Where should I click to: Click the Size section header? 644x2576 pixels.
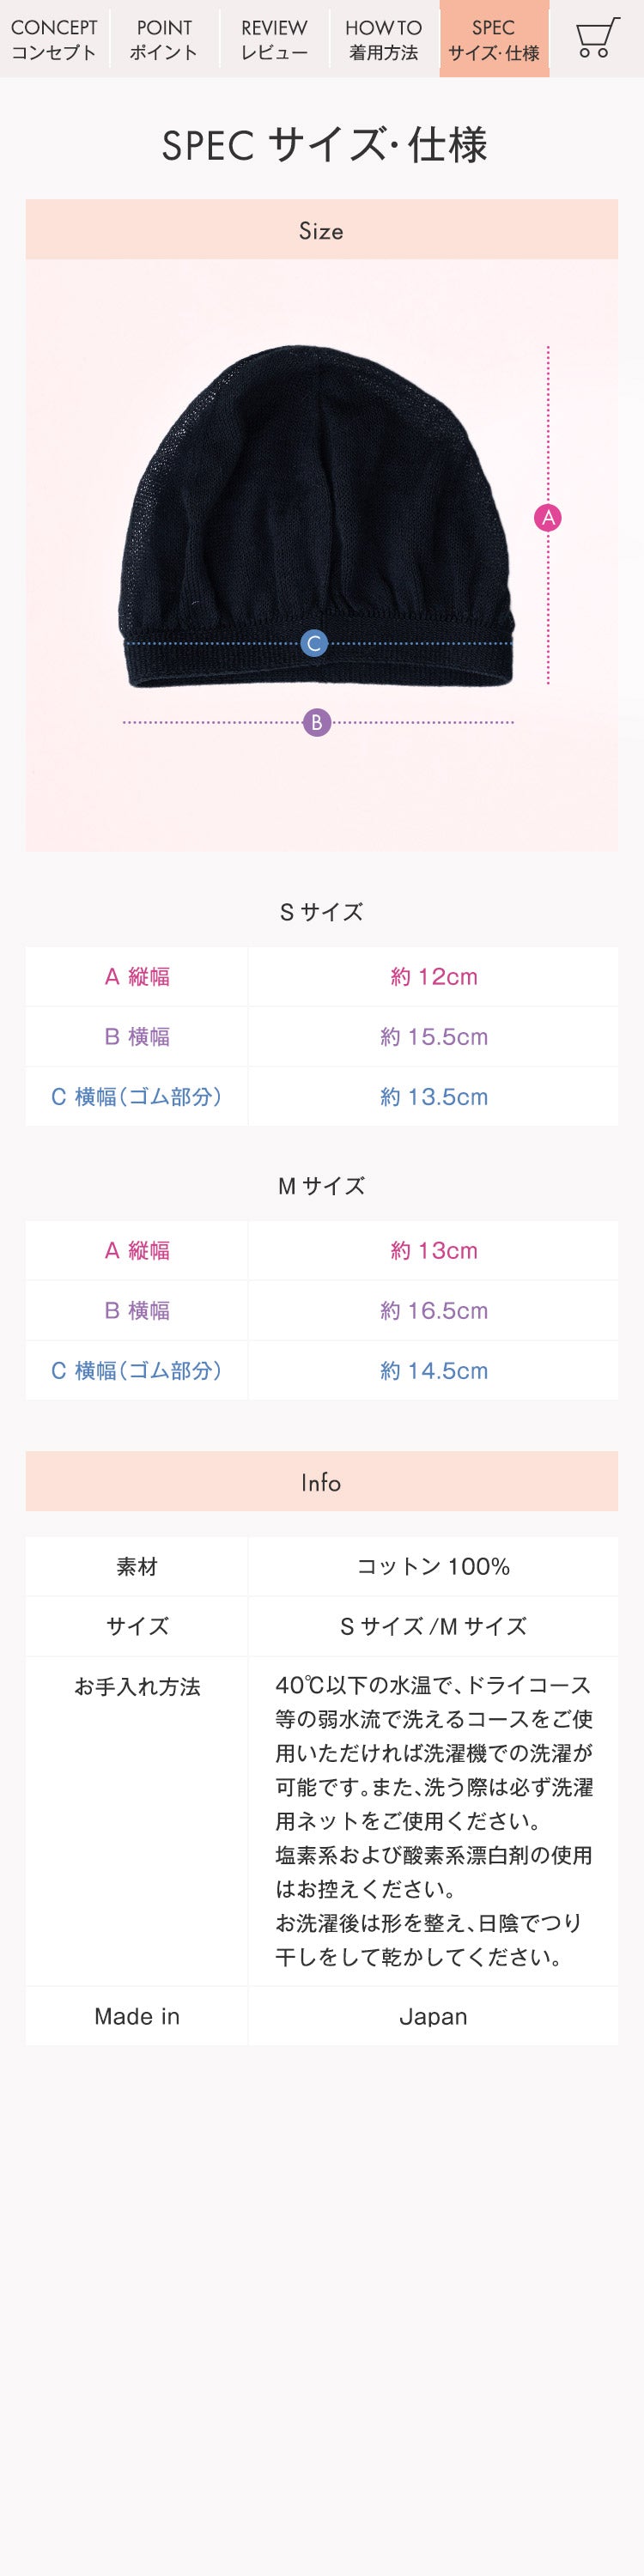coord(321,231)
